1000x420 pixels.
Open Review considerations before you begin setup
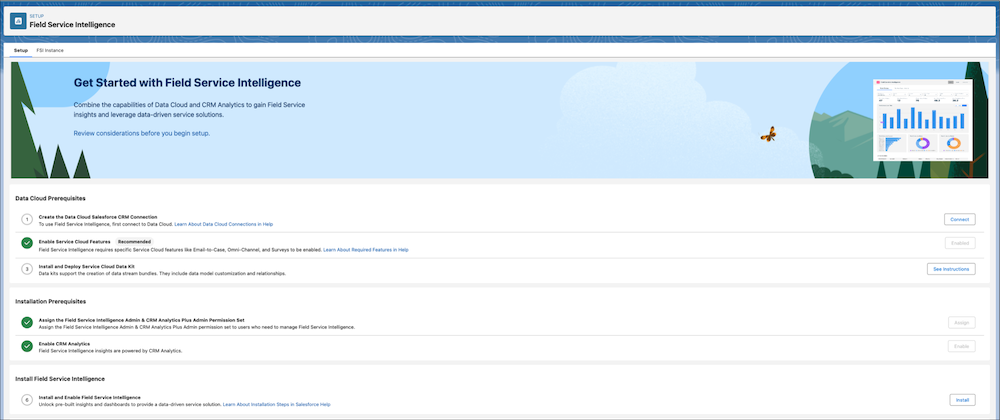coord(142,133)
